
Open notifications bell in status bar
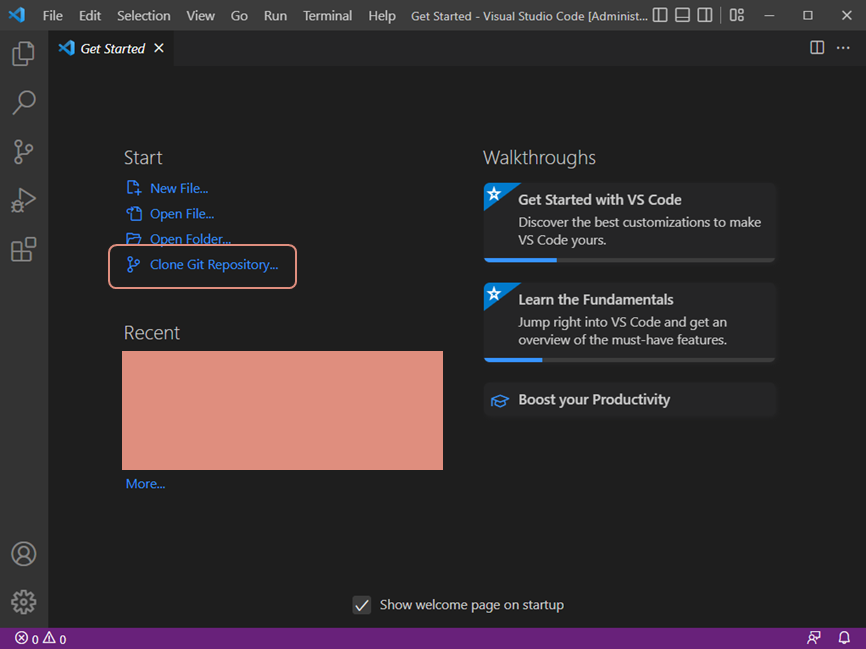point(844,638)
